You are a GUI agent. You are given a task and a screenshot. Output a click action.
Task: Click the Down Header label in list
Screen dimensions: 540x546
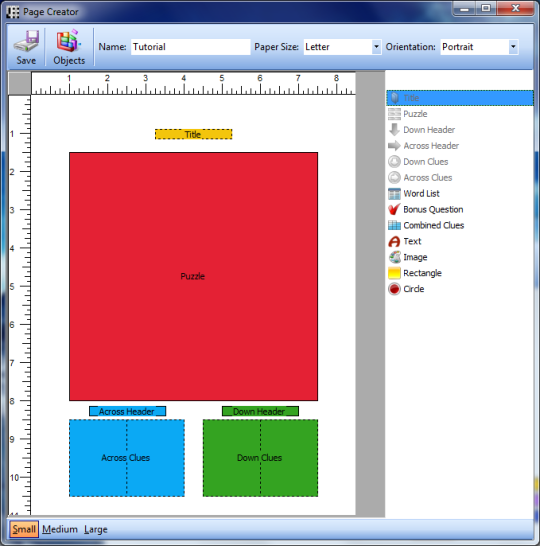coord(429,130)
